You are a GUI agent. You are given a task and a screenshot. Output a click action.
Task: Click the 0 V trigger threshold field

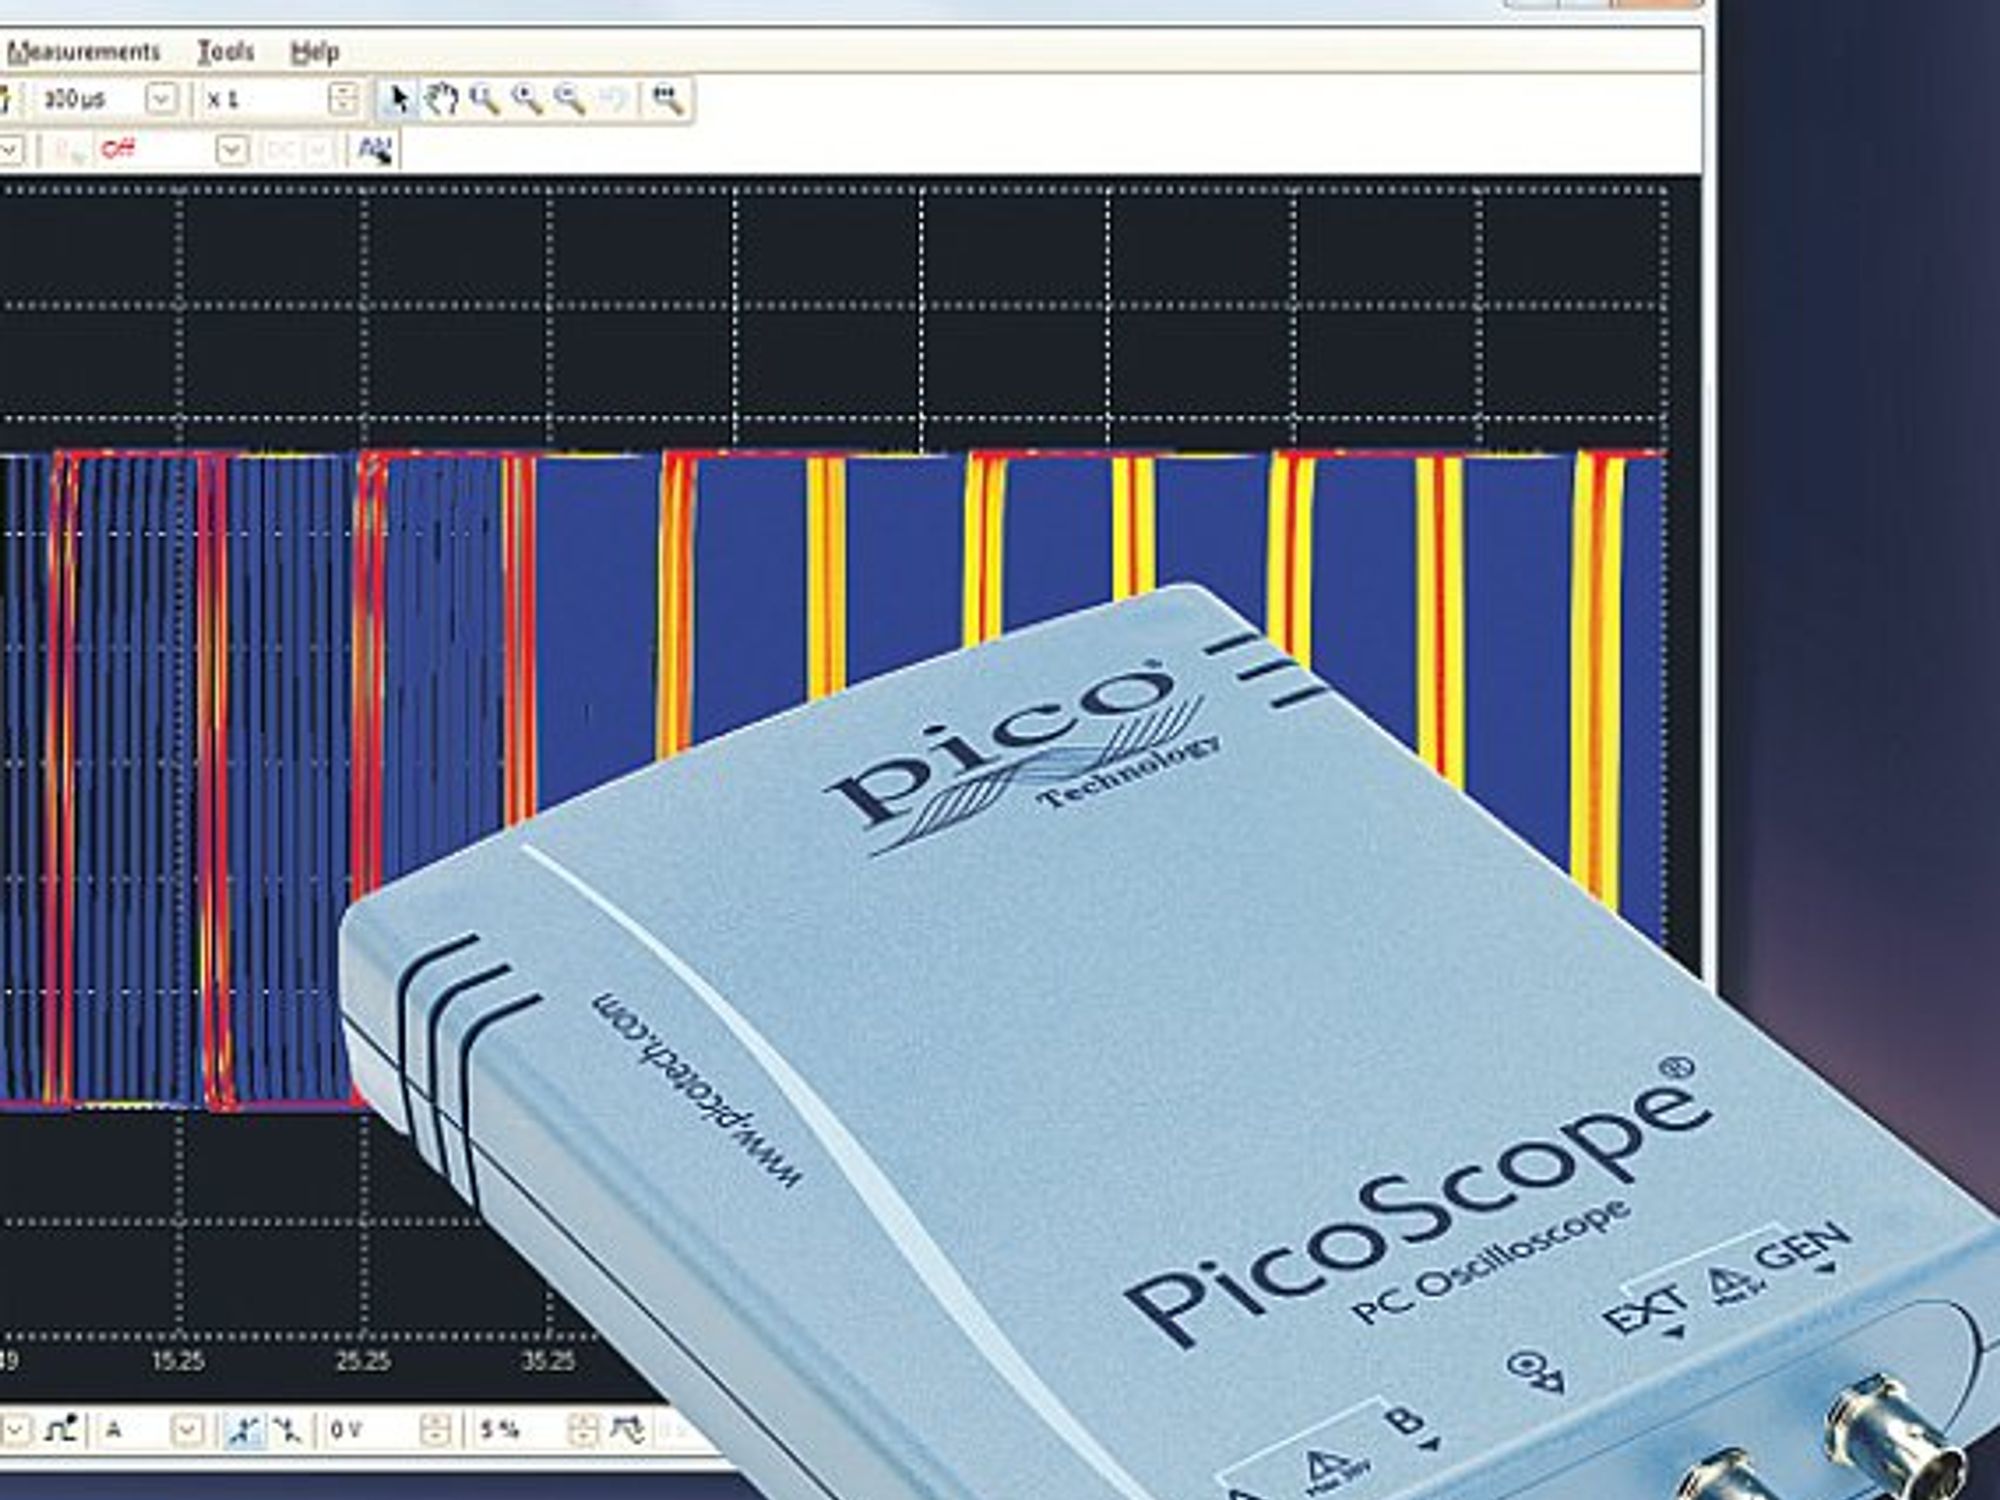click(371, 1430)
